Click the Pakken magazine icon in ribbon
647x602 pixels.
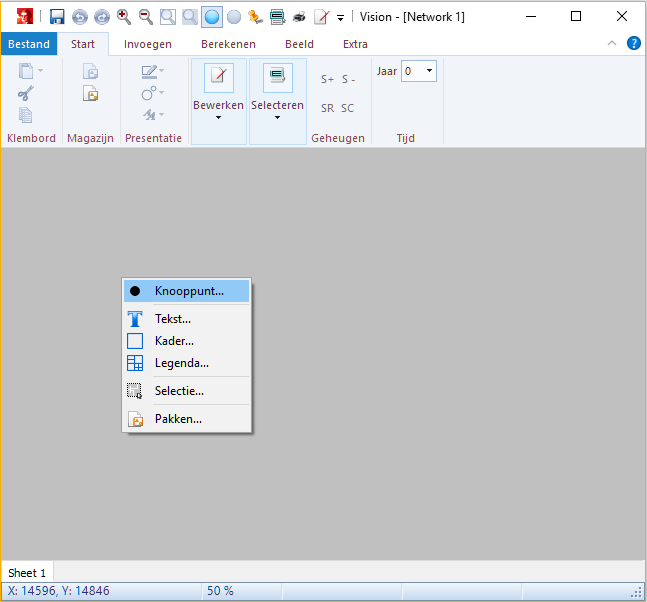coord(91,94)
